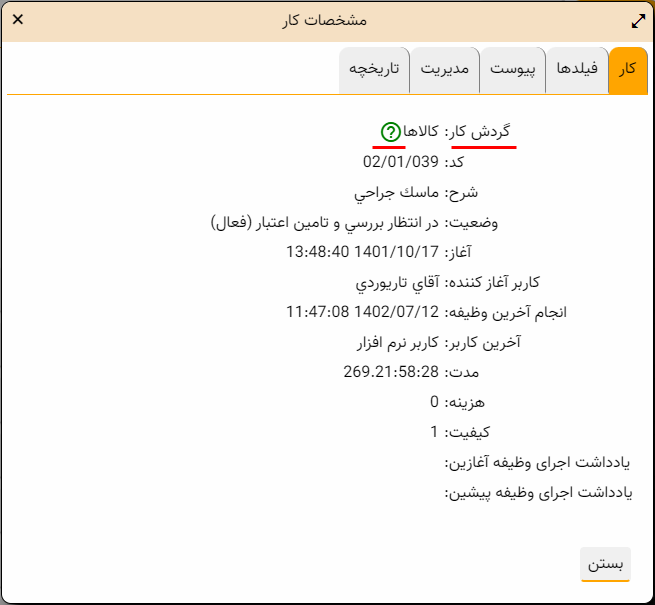Screen dimensions: 655x605
Task: Click the starter user آقاي تاريوردي
Action: point(397,282)
